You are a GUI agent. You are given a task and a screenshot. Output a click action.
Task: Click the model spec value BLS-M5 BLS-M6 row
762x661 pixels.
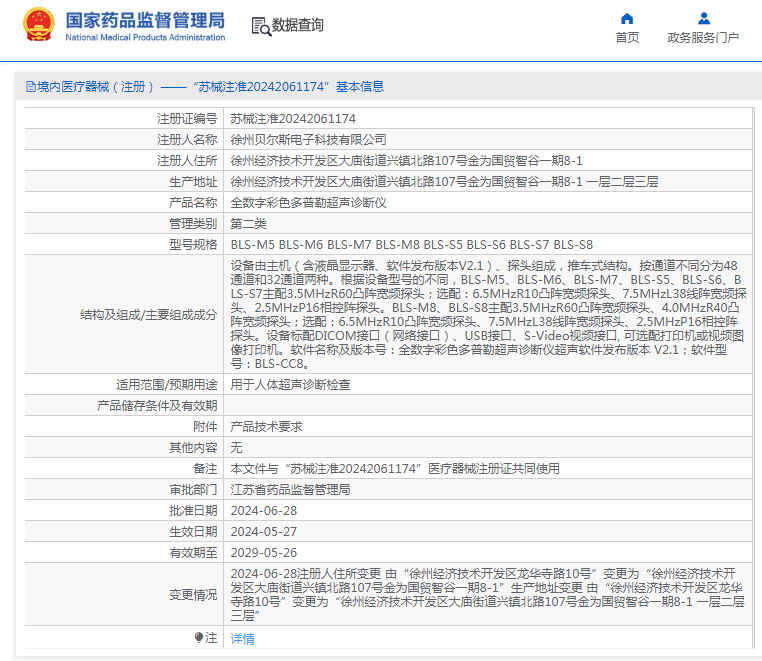click(411, 244)
